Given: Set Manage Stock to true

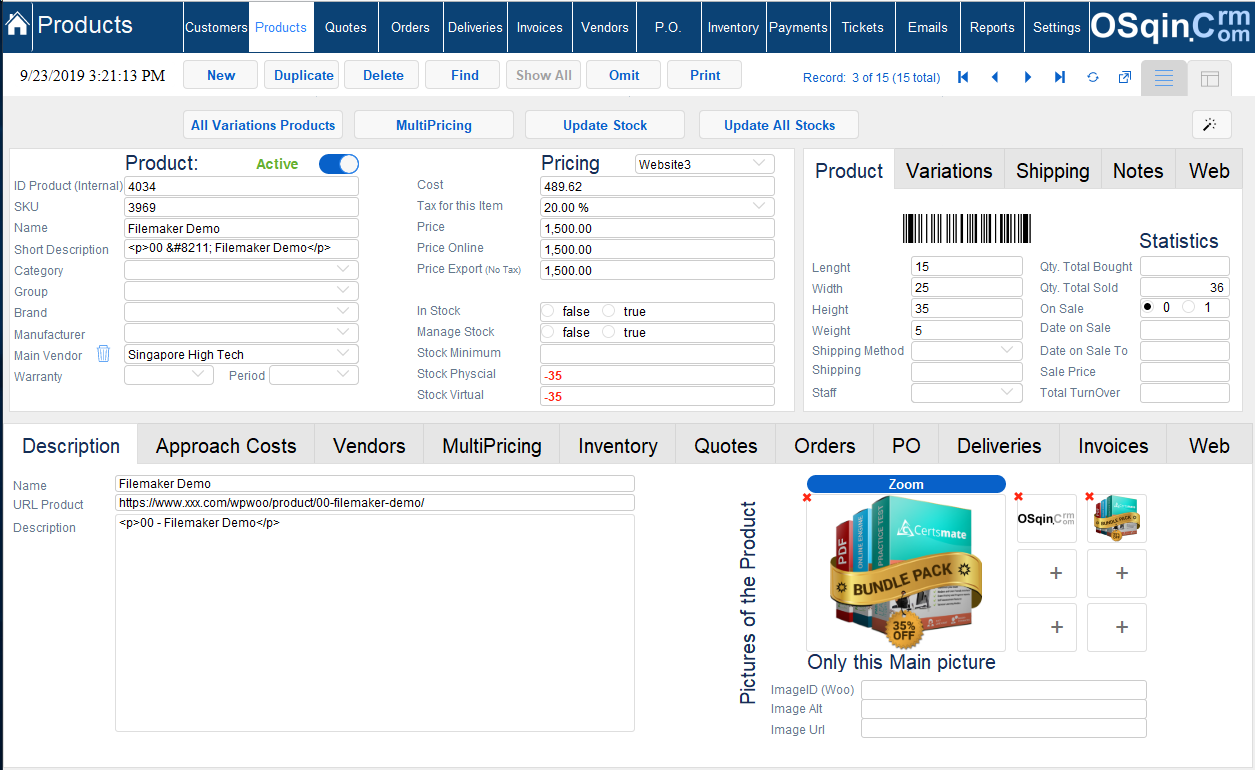Looking at the screenshot, I should [609, 333].
